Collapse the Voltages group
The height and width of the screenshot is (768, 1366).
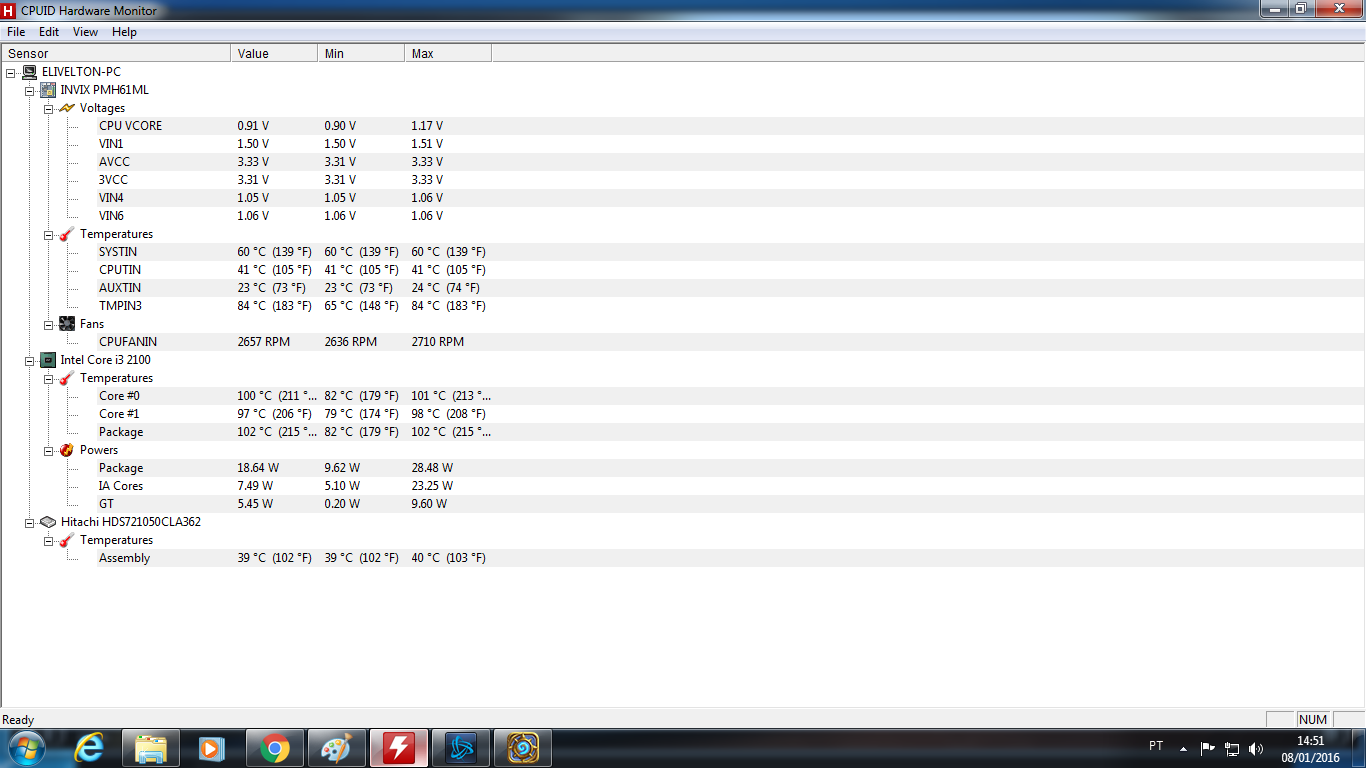[x=48, y=108]
